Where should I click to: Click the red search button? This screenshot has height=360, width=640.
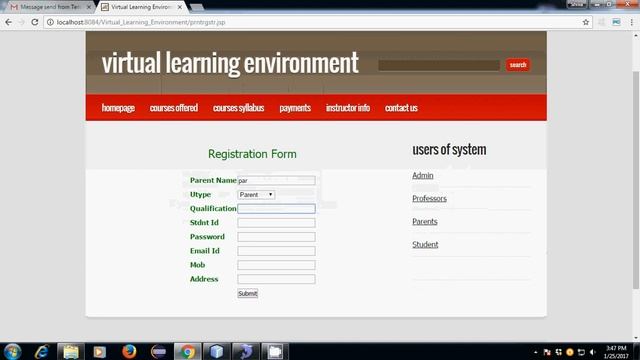coord(518,65)
